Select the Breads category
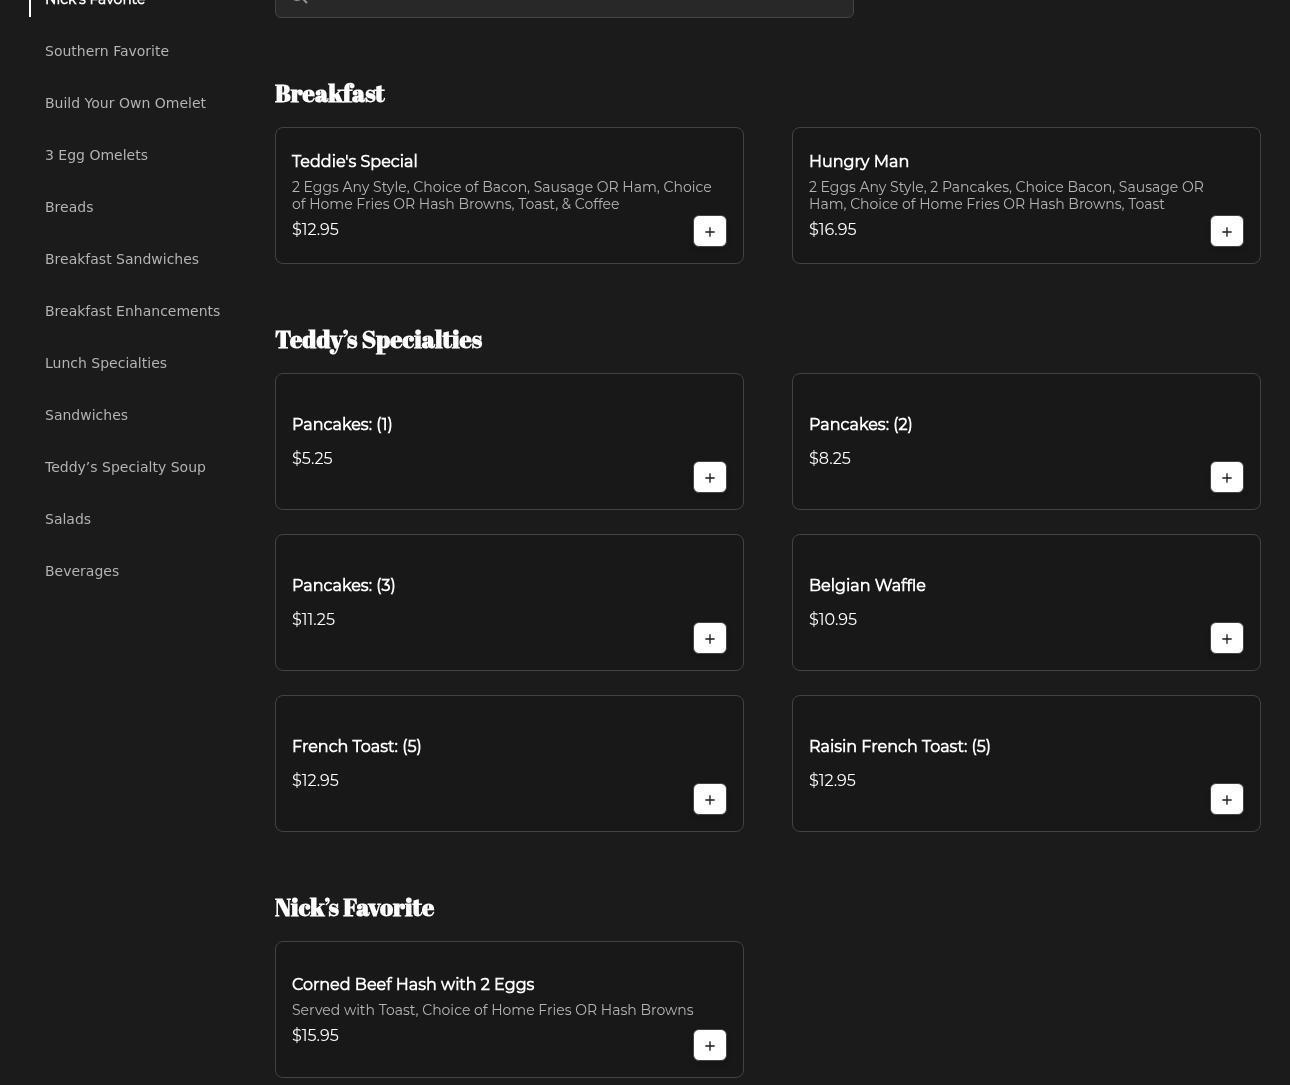This screenshot has height=1085, width=1290. click(x=69, y=207)
